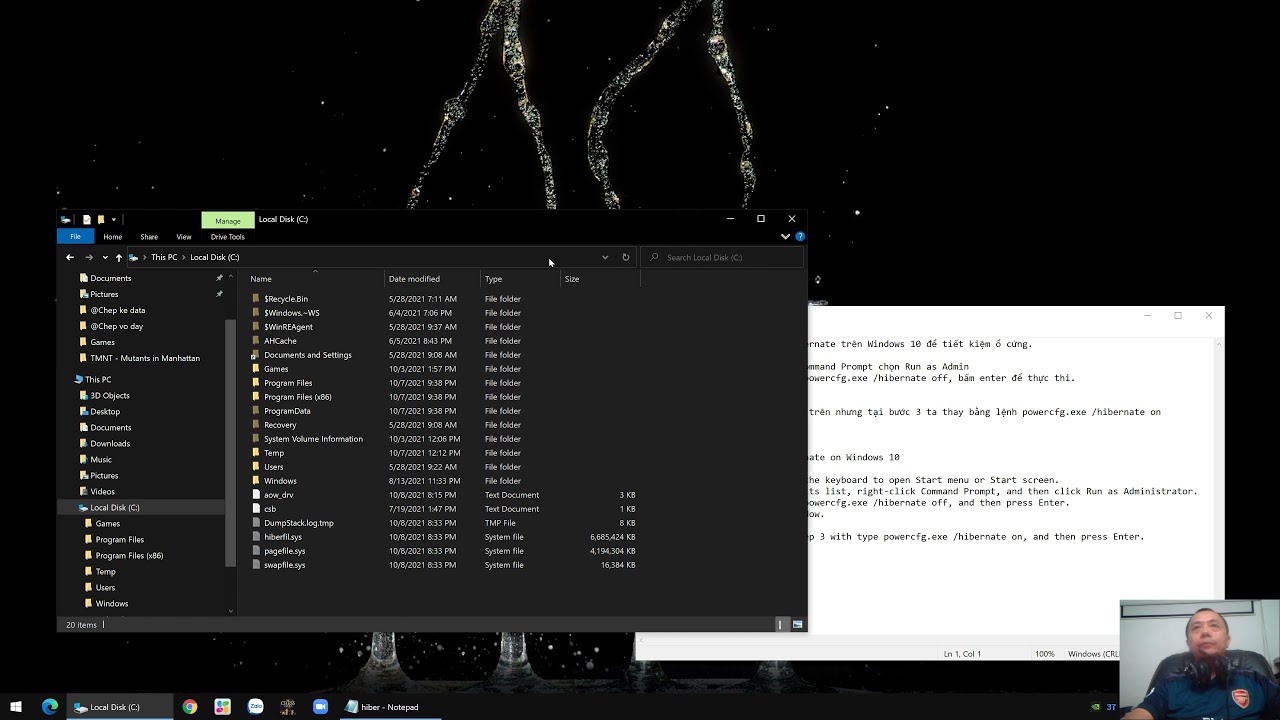Open the Drive Tools ribbon tab
The height and width of the screenshot is (720, 1280).
point(227,237)
